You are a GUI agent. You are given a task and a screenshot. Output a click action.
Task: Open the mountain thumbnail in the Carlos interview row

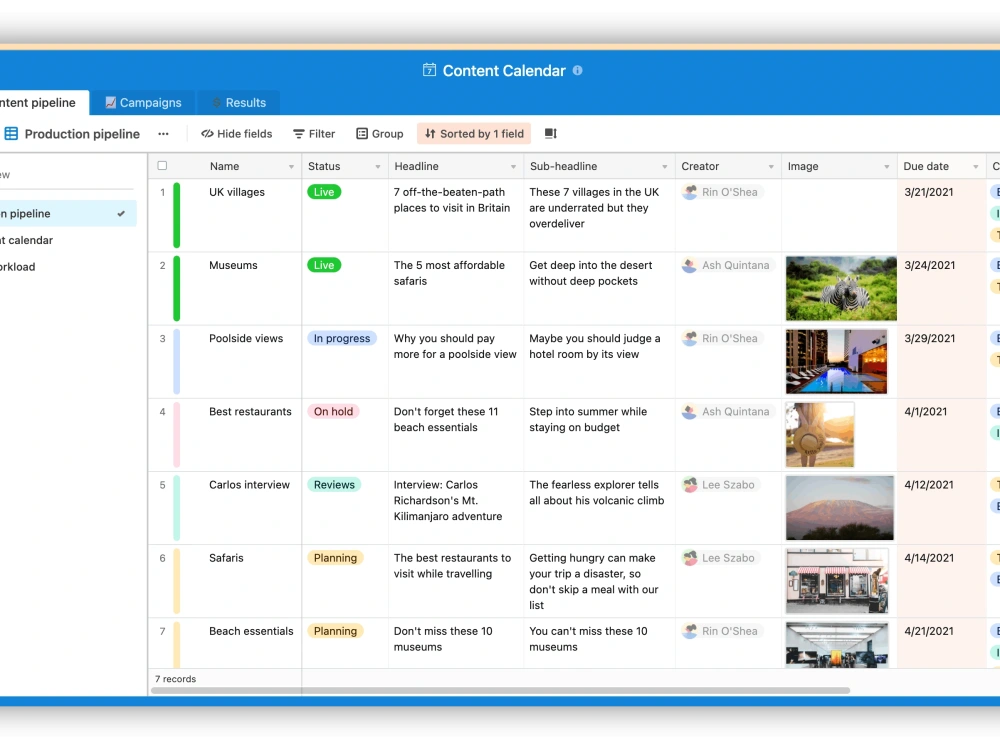pyautogui.click(x=839, y=508)
